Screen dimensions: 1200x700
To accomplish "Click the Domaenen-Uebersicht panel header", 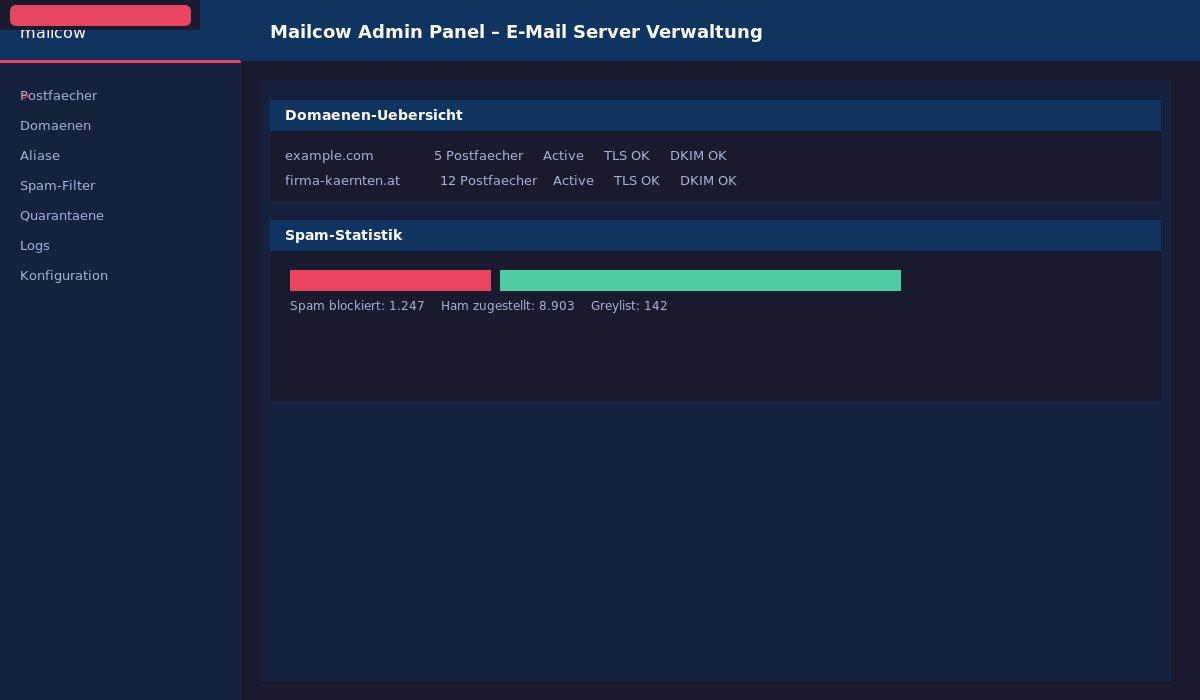I will point(715,115).
